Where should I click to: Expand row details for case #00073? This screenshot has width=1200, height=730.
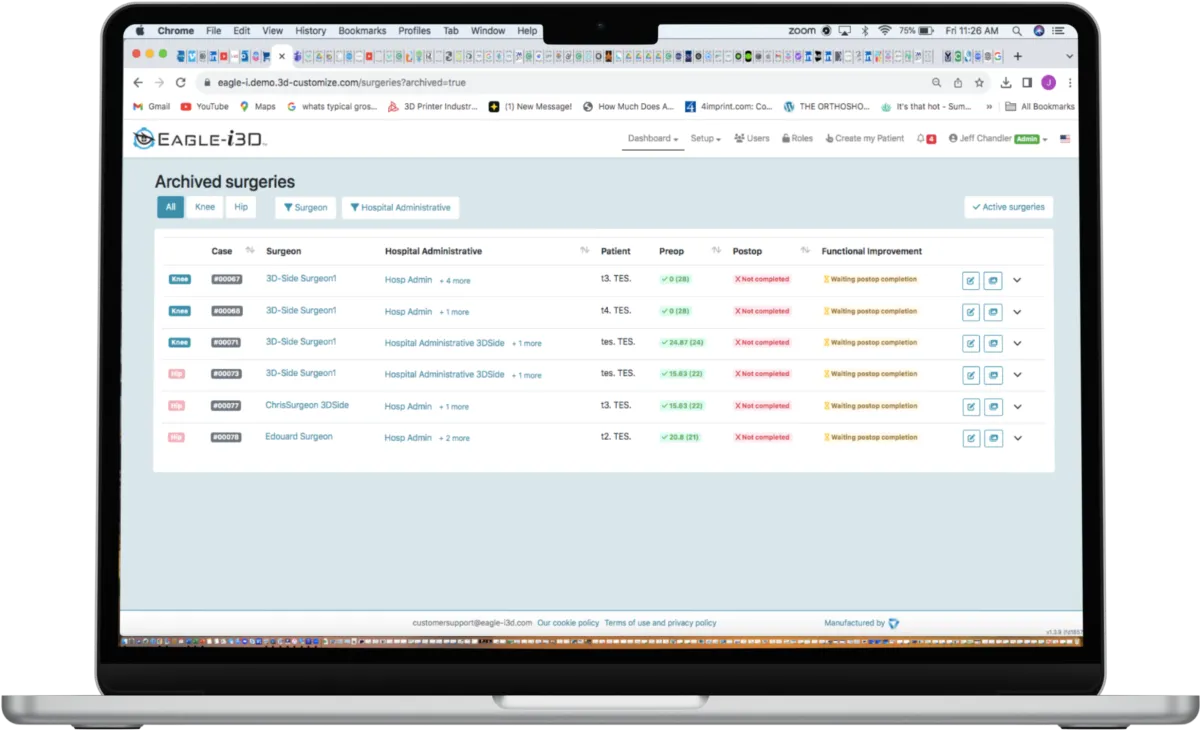(x=1017, y=375)
